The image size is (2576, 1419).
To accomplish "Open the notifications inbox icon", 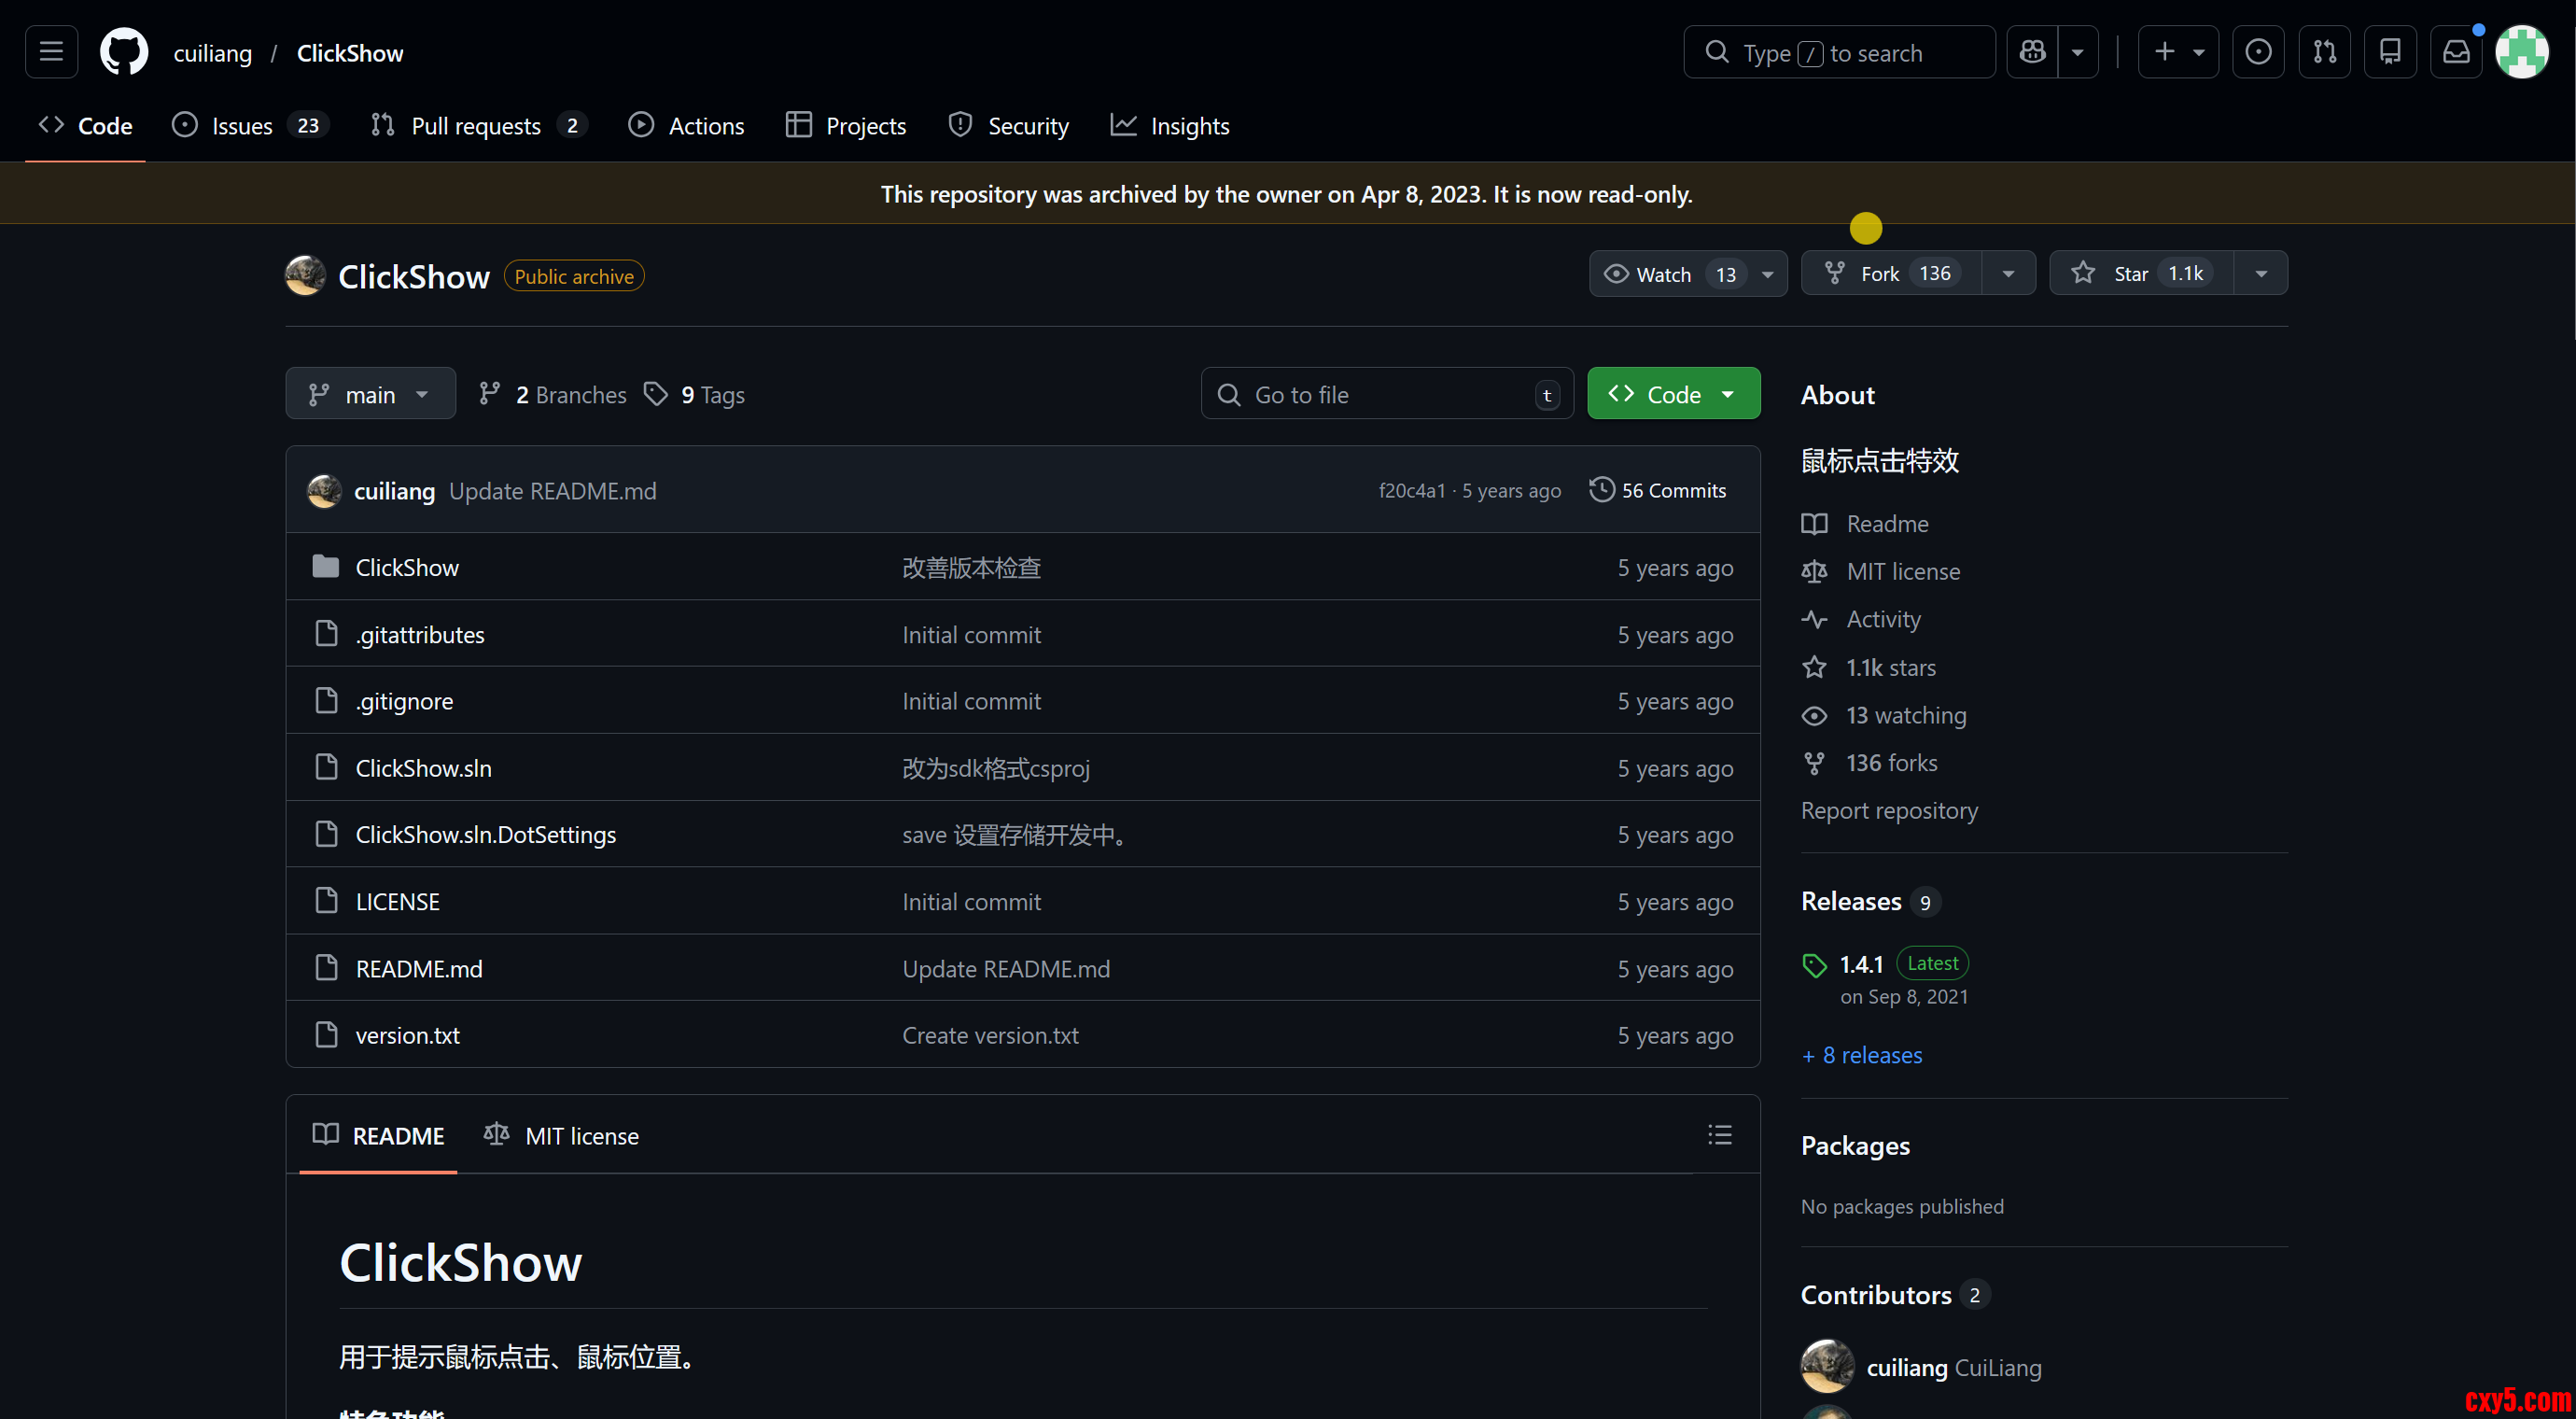I will (2455, 52).
